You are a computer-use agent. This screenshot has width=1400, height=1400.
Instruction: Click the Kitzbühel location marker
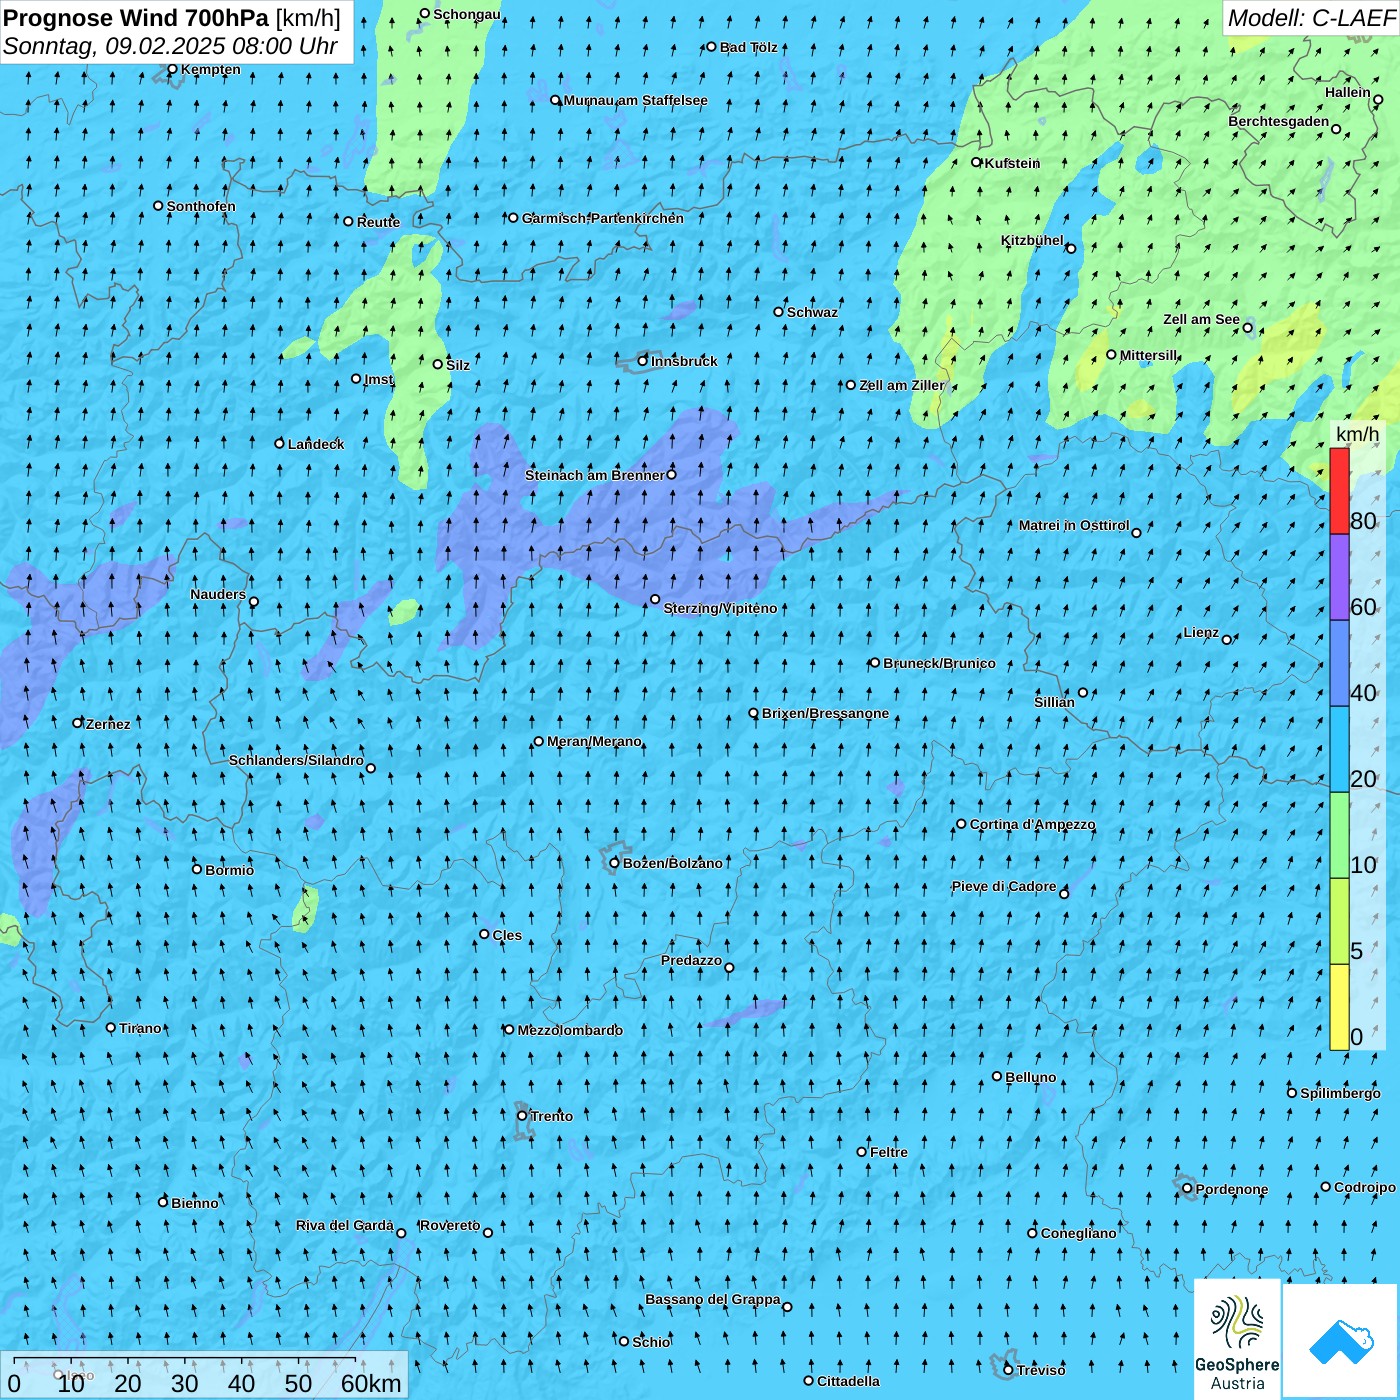click(x=1071, y=248)
